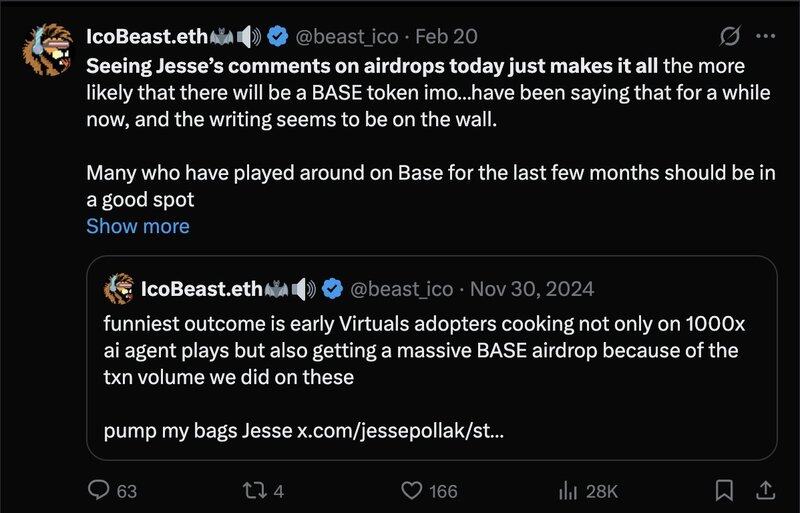Click the quoted tweet's IcoBeast.eth name
The width and height of the screenshot is (800, 513).
point(202,289)
